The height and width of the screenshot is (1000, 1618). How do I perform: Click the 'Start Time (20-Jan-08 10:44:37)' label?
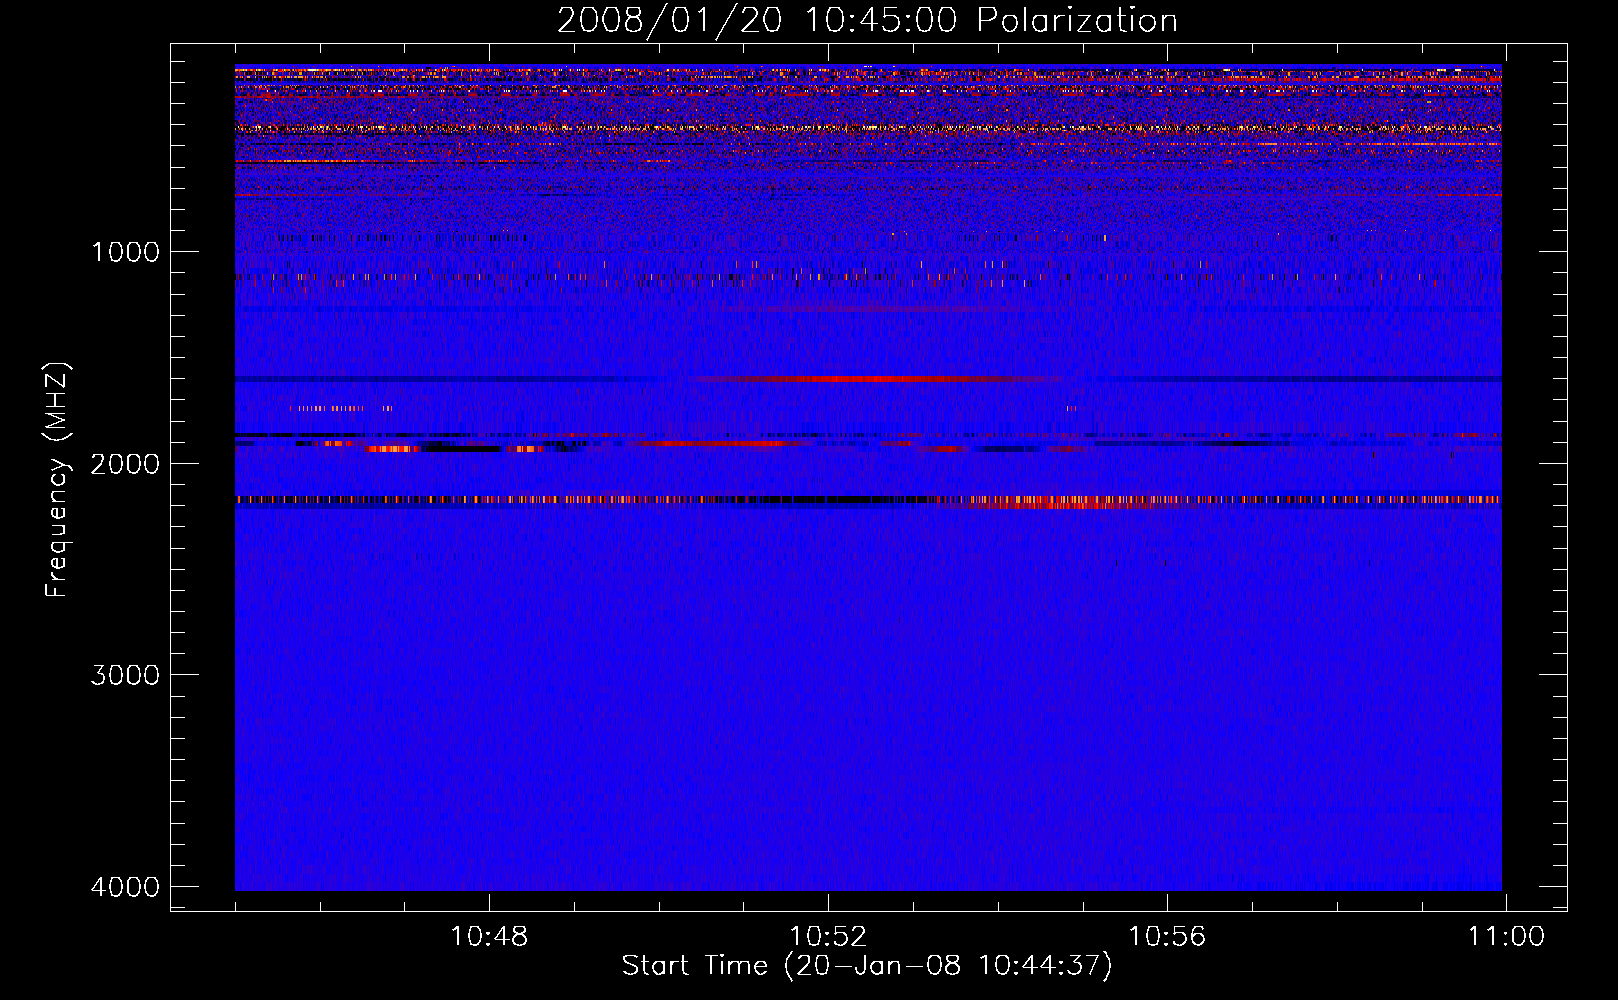[867, 966]
